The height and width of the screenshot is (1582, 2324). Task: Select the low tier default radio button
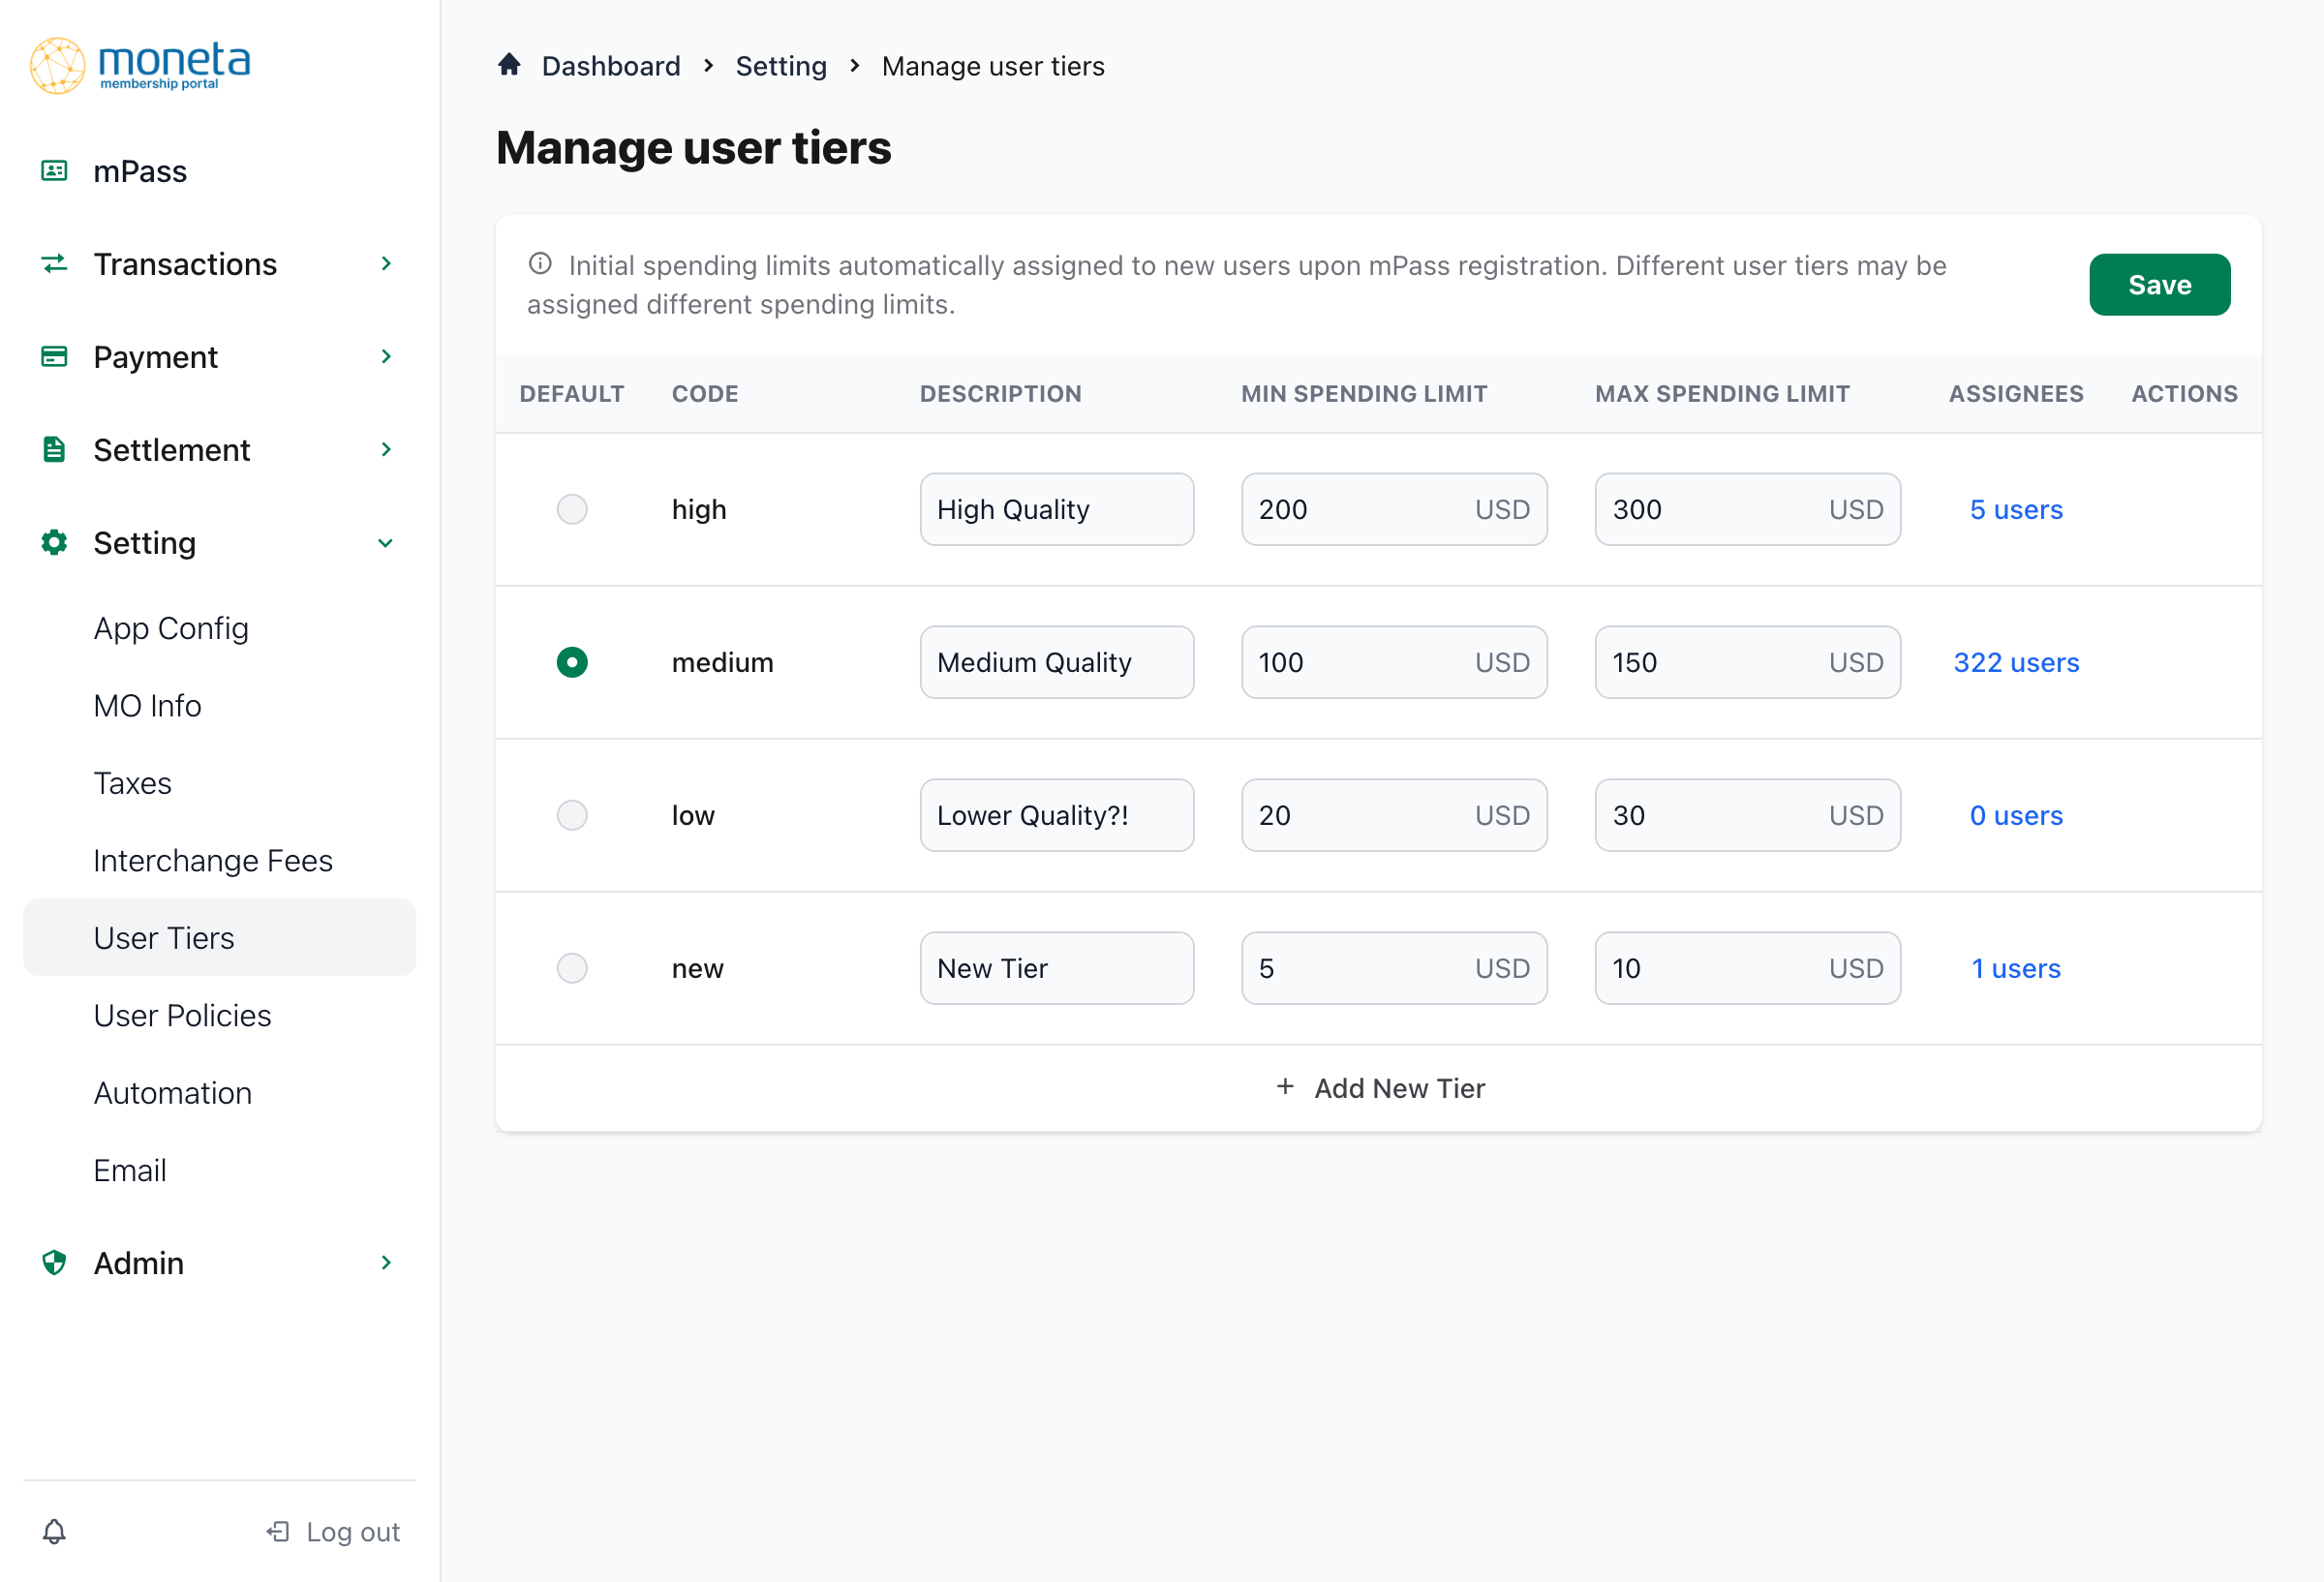(x=572, y=815)
